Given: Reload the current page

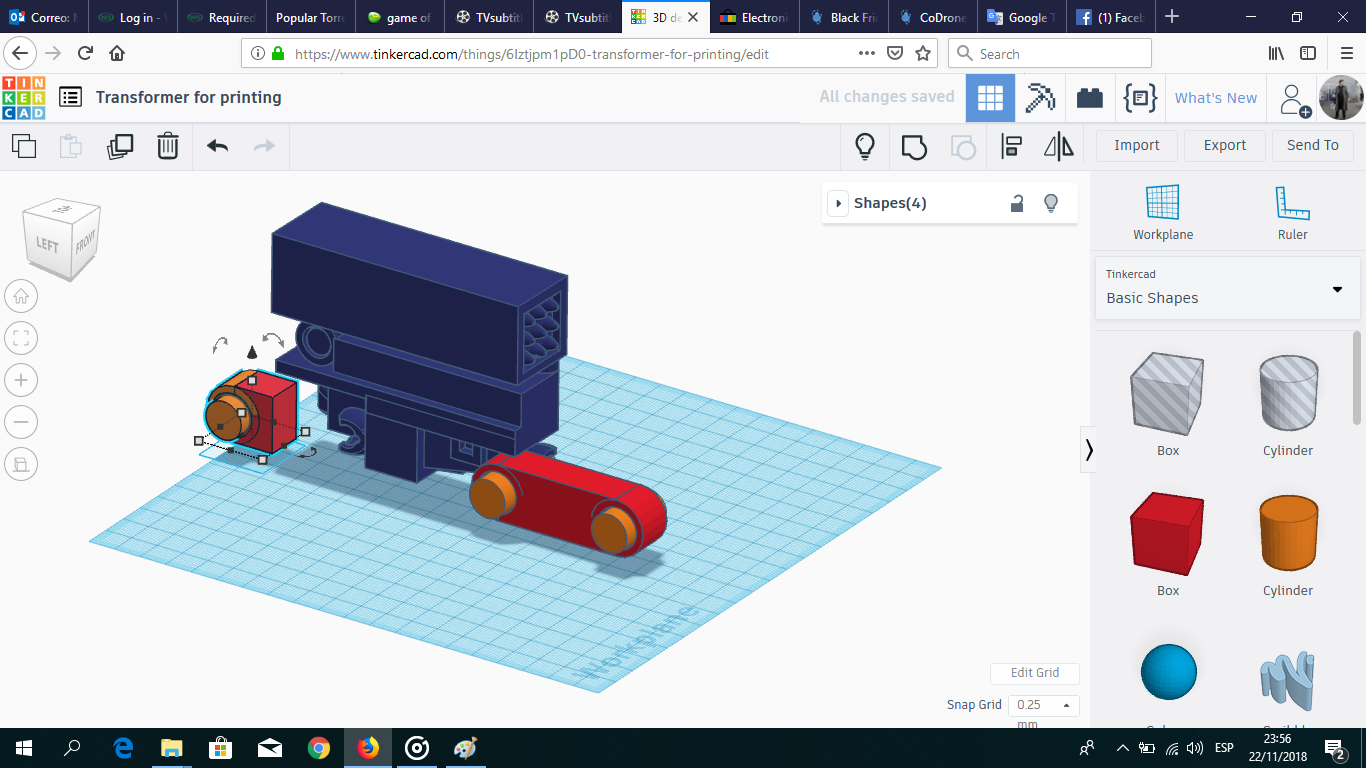Looking at the screenshot, I should pos(85,53).
